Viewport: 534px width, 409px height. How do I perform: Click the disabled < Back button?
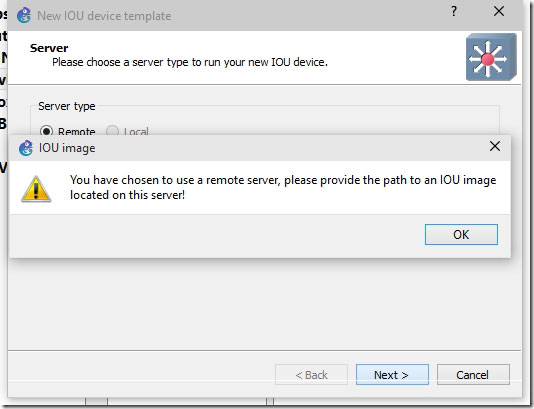tap(311, 375)
